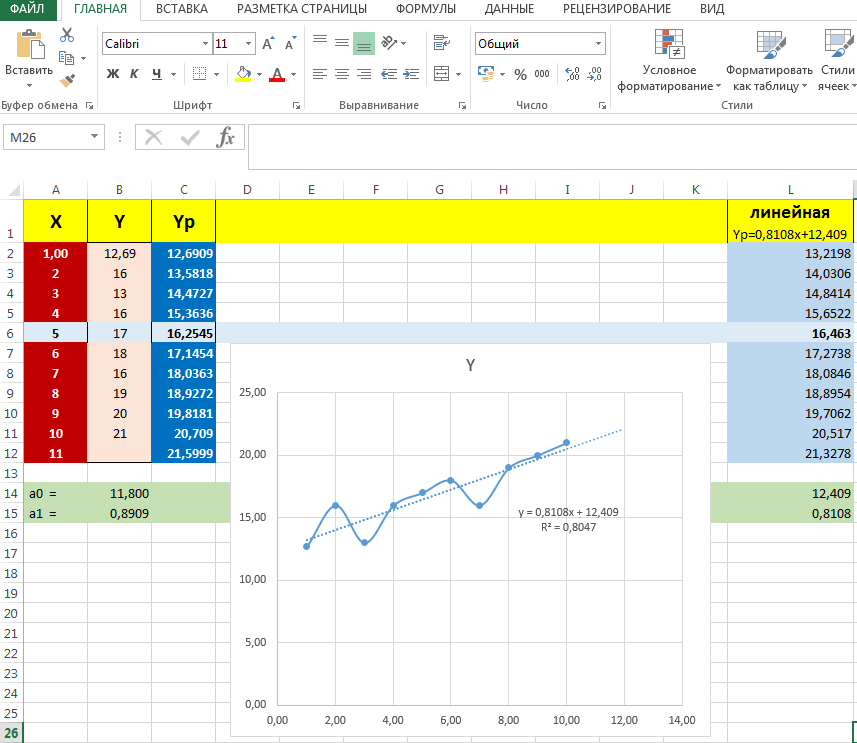This screenshot has height=743, width=857.
Task: Select column L header
Action: tap(790, 190)
